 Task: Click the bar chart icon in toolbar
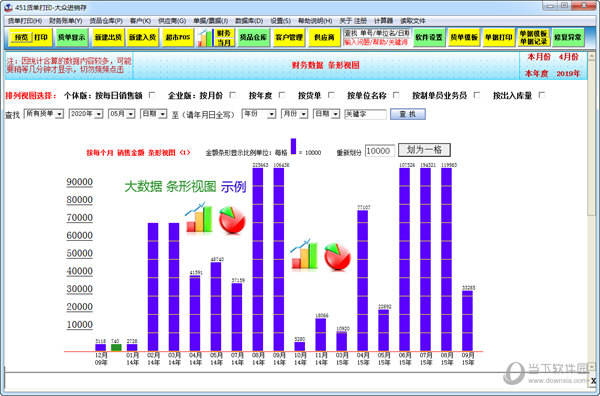tap(205, 38)
